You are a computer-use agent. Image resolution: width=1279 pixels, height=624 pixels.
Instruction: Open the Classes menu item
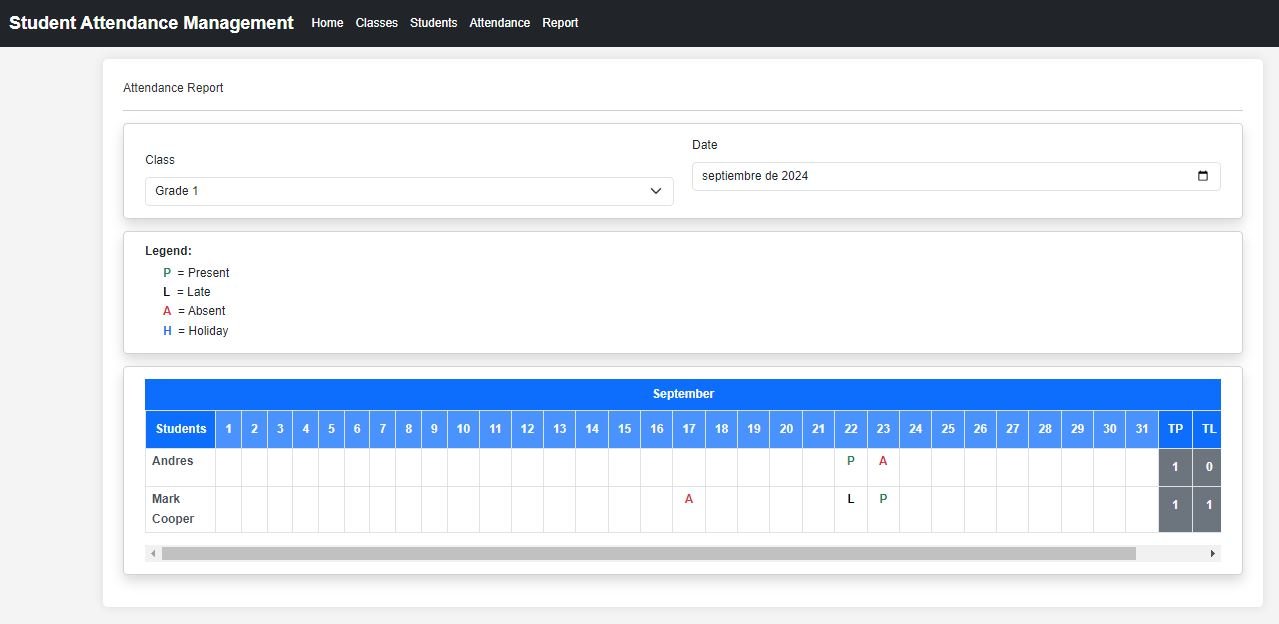[x=376, y=23]
